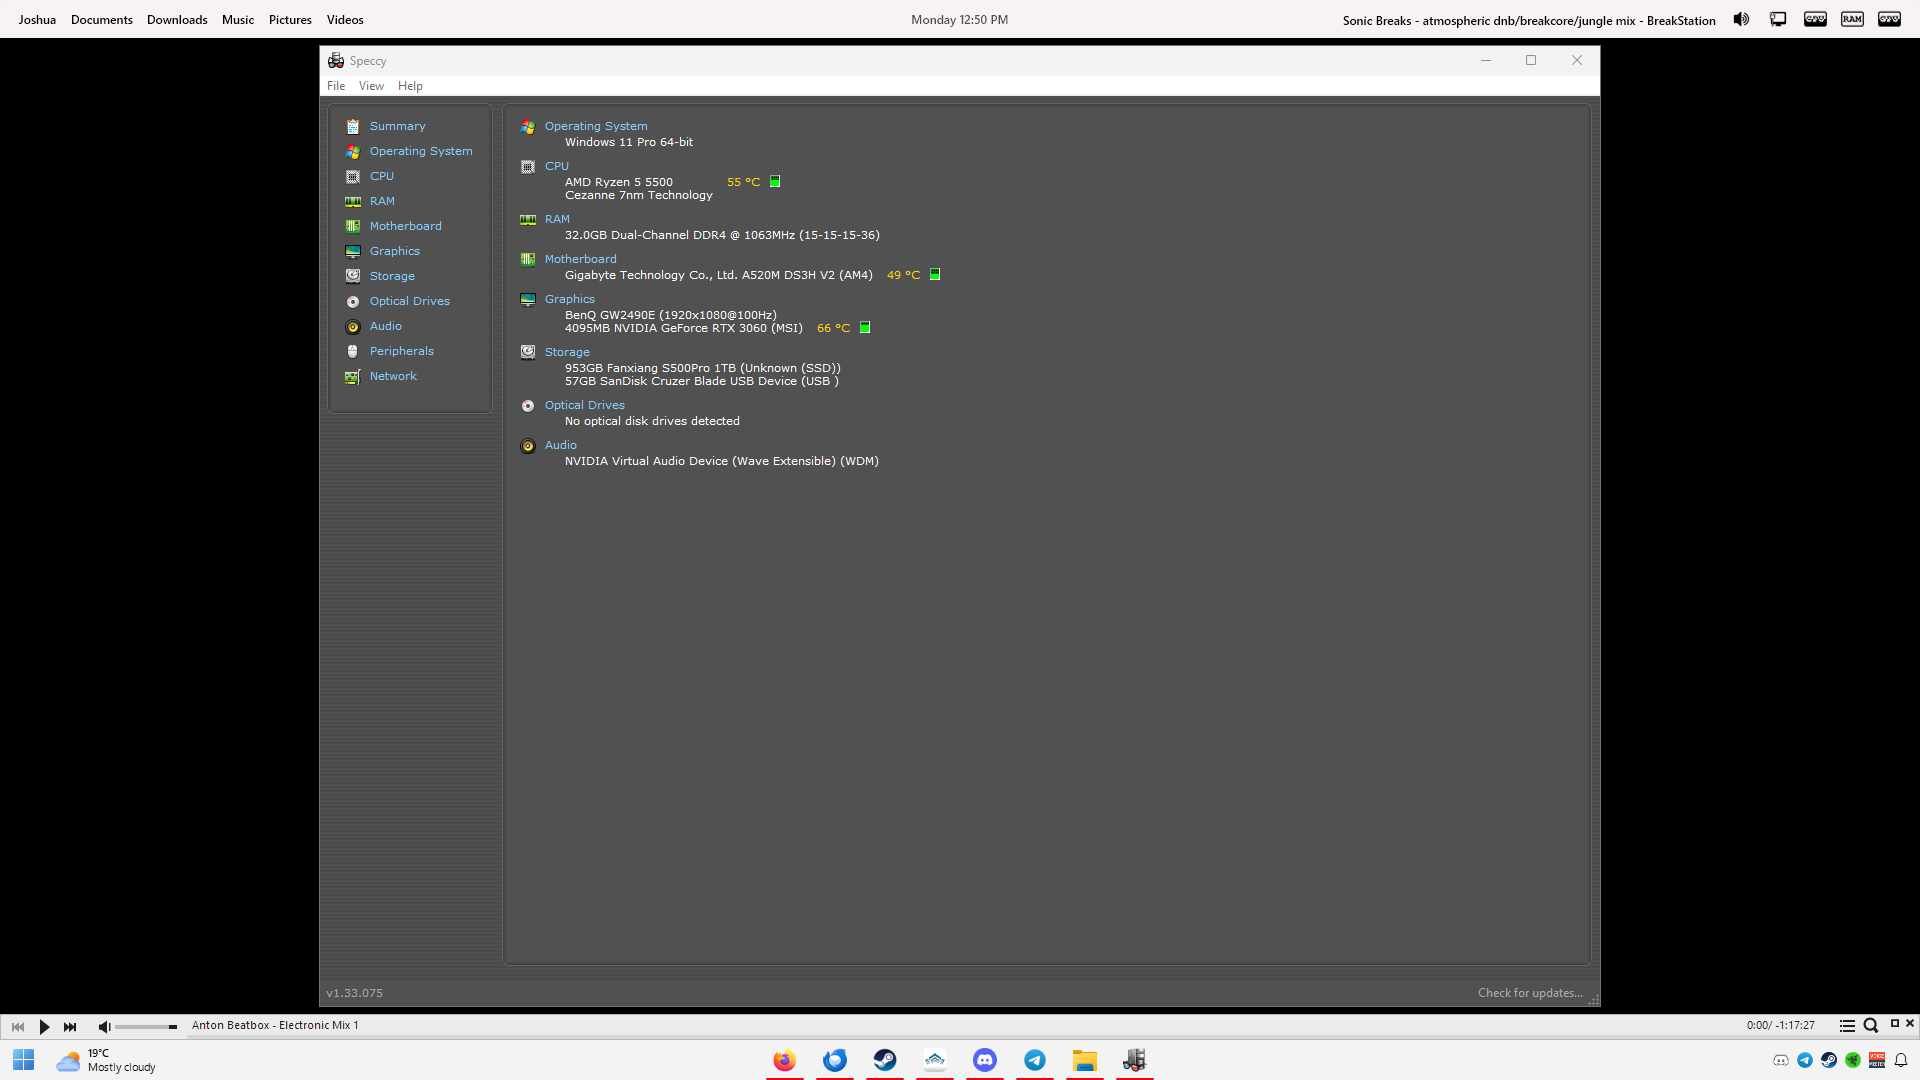Click the Storage heading link in the summary
The width and height of the screenshot is (1920, 1080).
(x=567, y=352)
